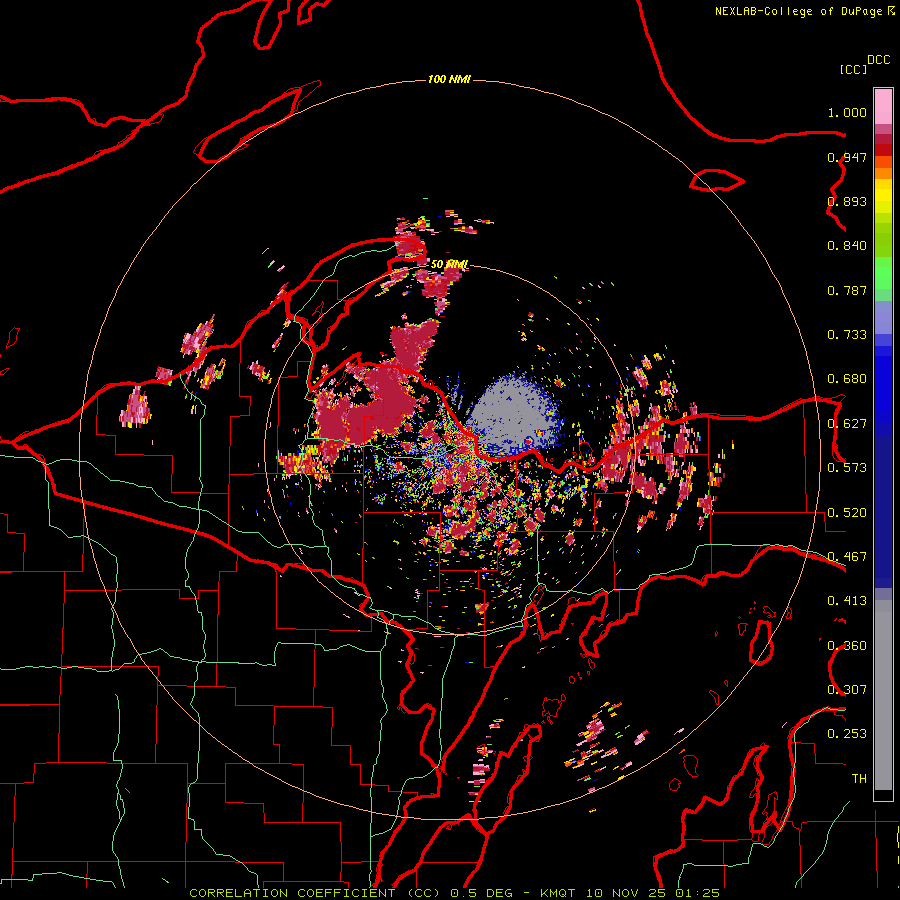Click legend value 0.947

point(847,157)
